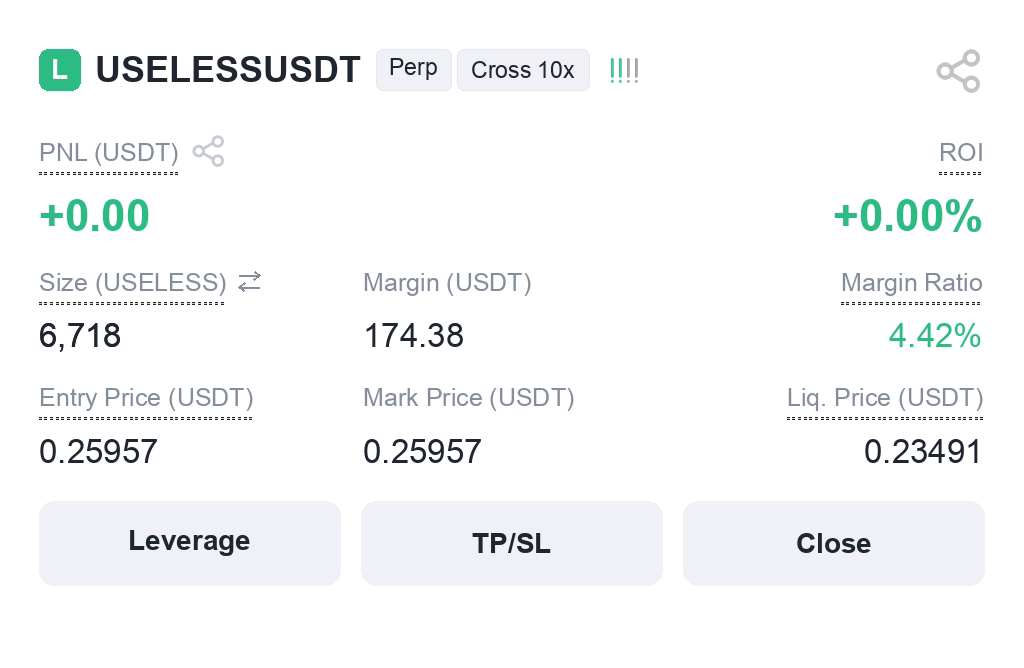
Task: Click the USELESSUSDT pair title
Action: click(228, 70)
